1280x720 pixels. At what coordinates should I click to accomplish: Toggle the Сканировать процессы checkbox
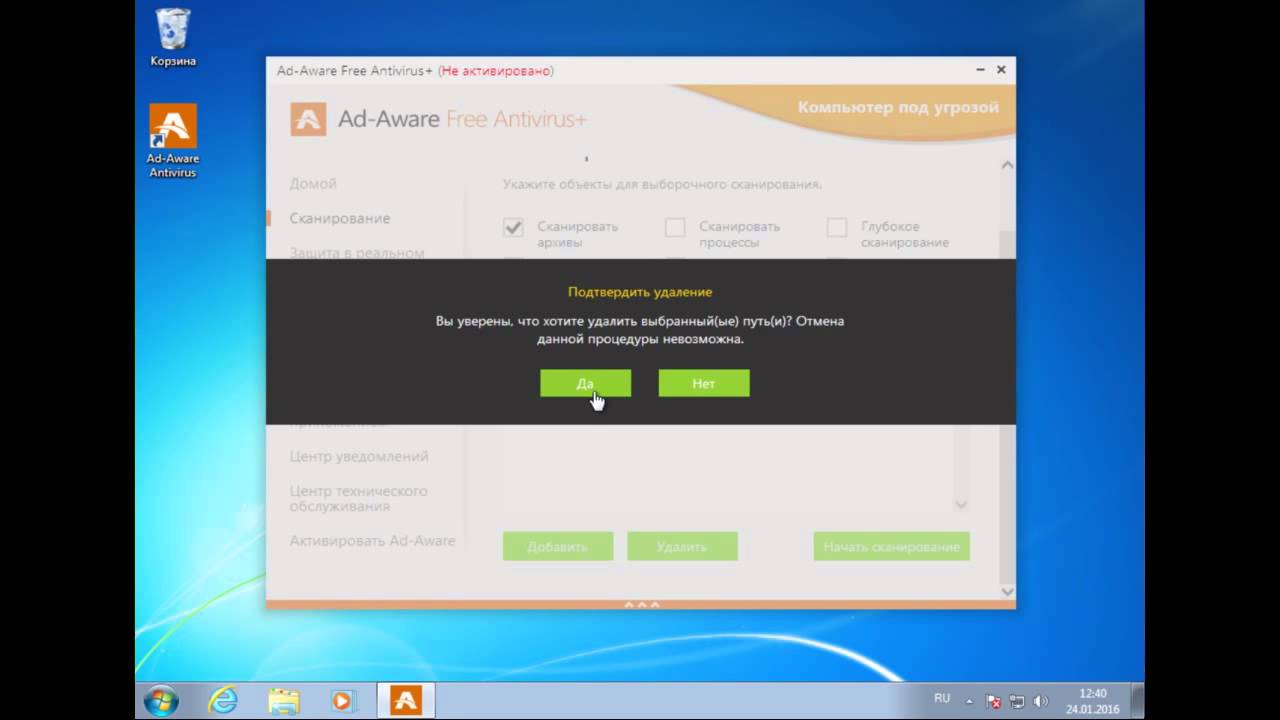click(675, 227)
